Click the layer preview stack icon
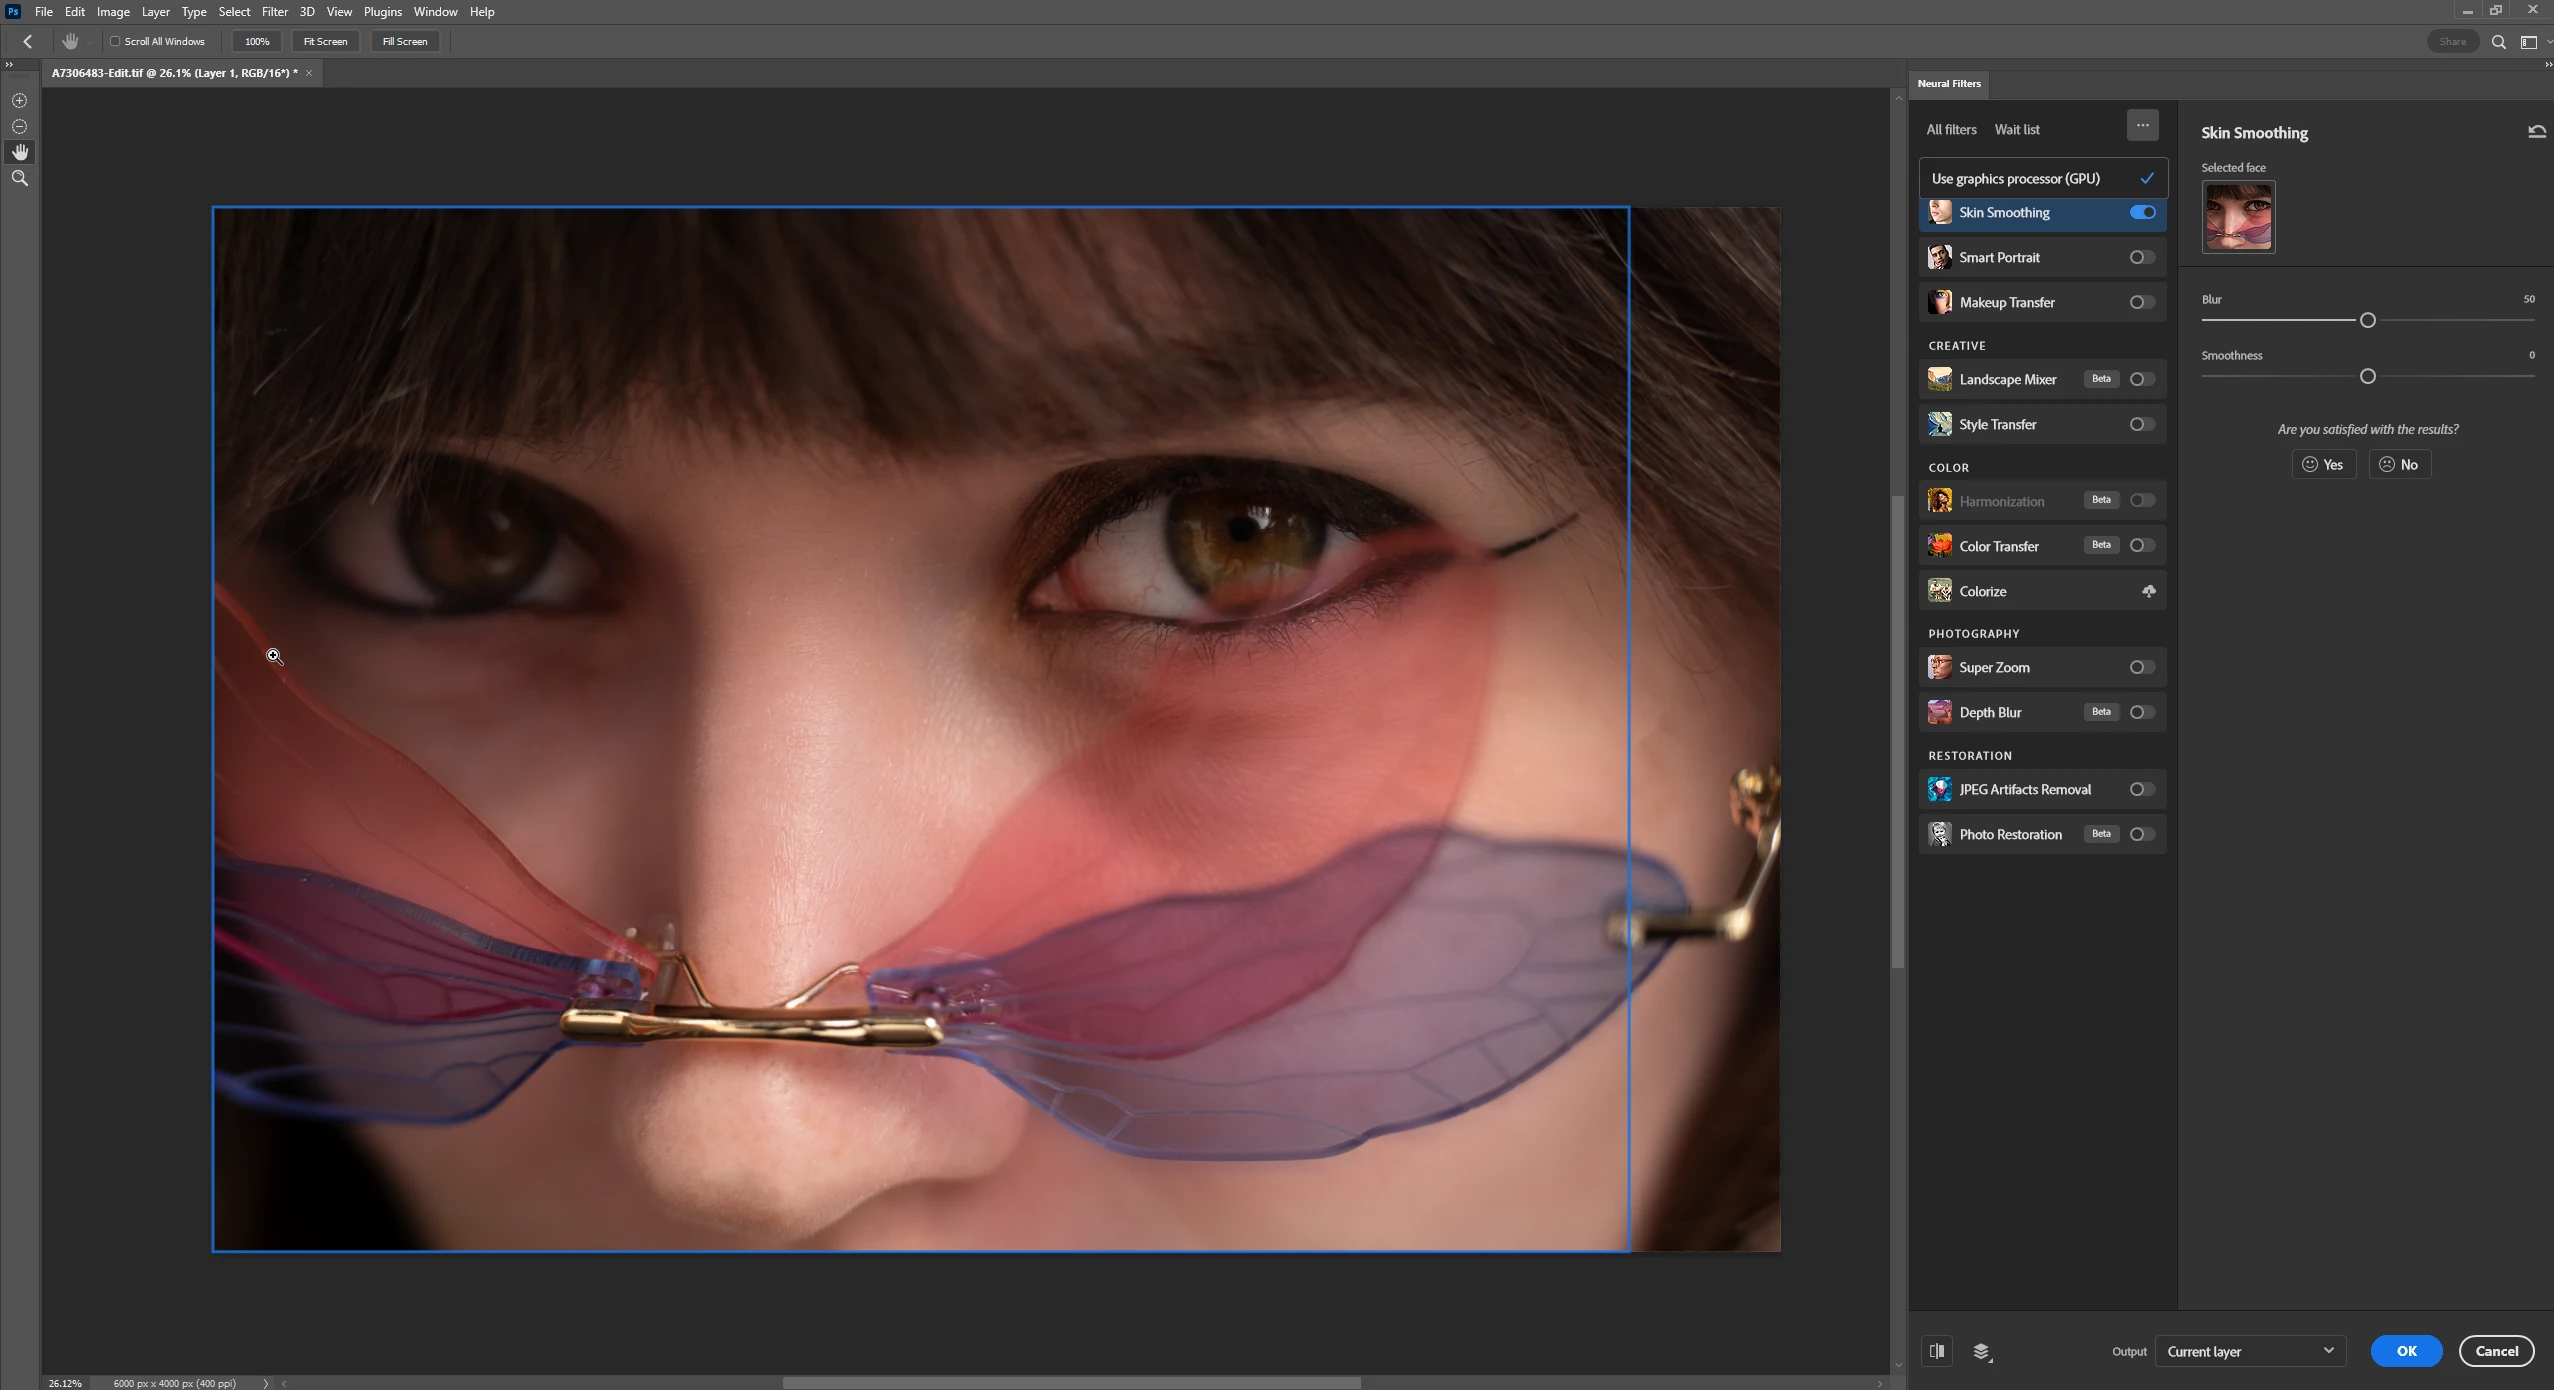The image size is (2554, 1390). click(1982, 1352)
